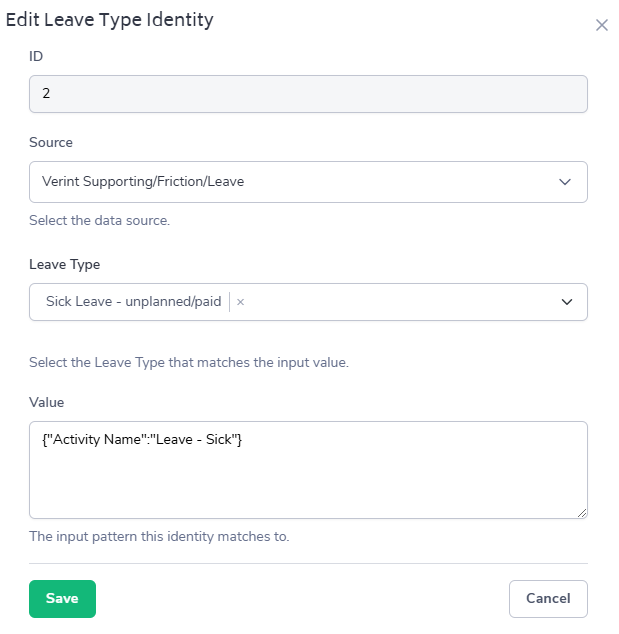The width and height of the screenshot is (619, 634).
Task: Open the Verint Supporting/Friction/Leave combo box
Action: coord(290,182)
